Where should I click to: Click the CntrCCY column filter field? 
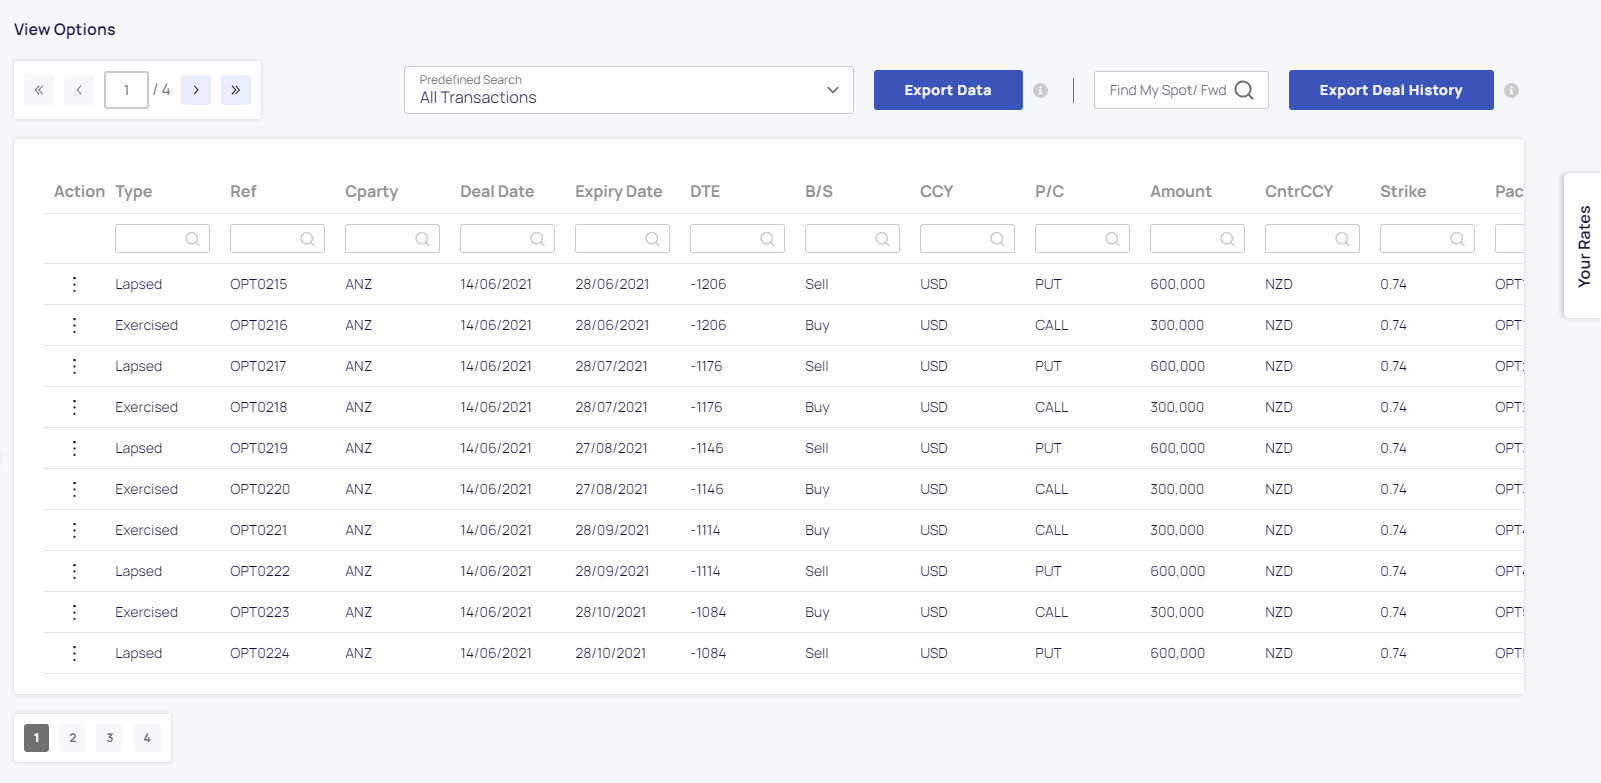coord(1312,239)
